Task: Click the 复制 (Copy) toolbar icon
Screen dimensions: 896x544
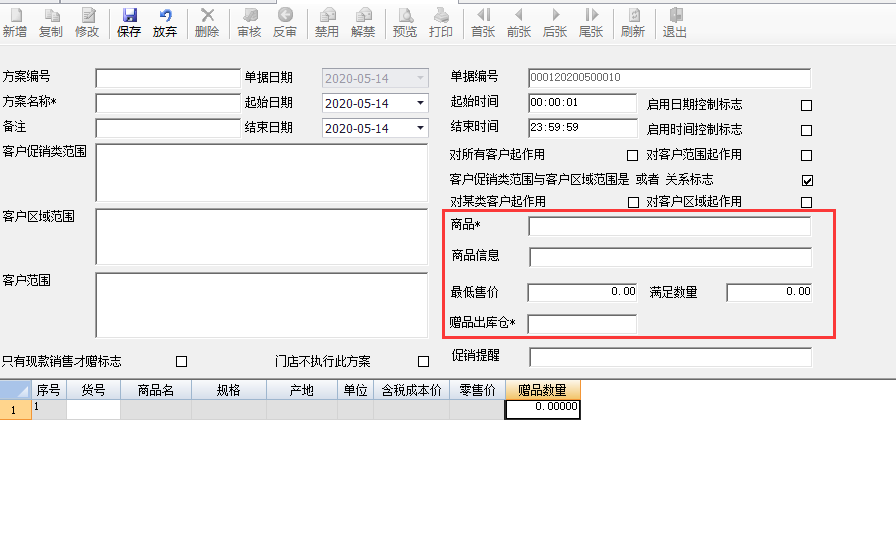Action: [51, 23]
